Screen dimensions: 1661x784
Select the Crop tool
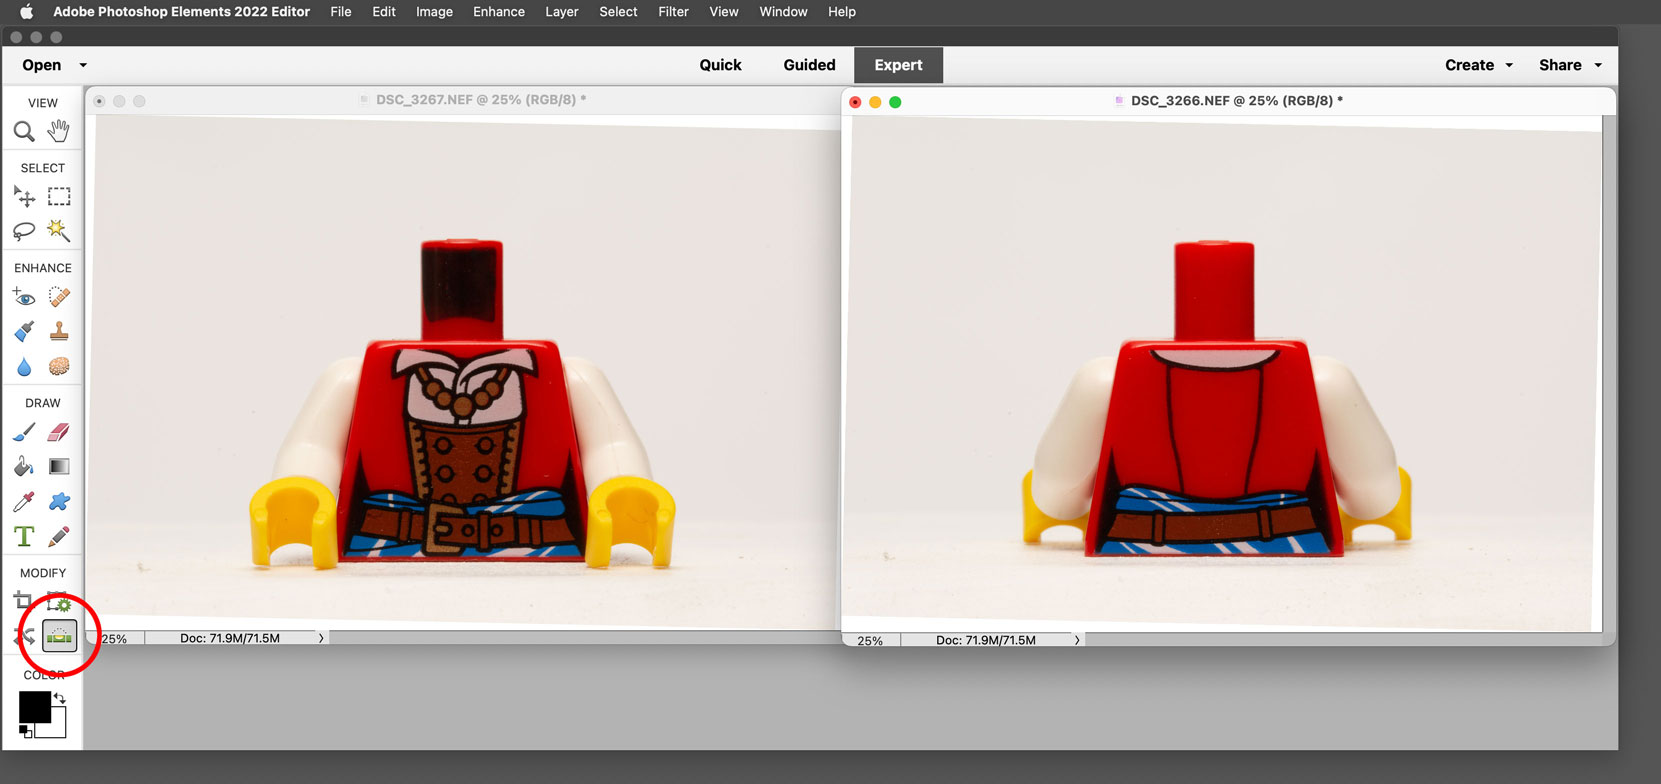click(24, 602)
